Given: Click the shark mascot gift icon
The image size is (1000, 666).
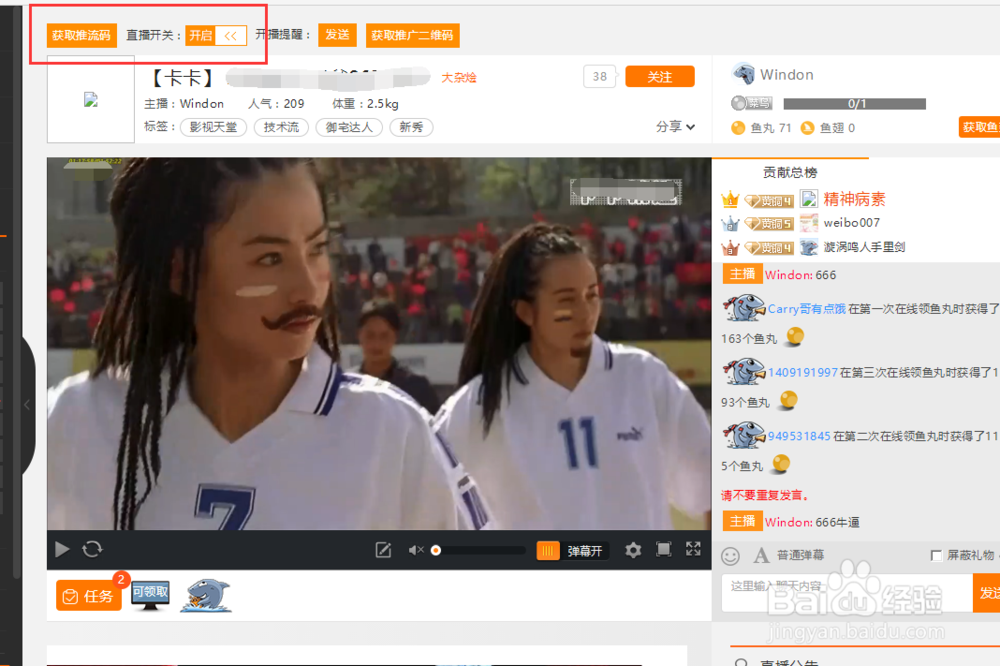Looking at the screenshot, I should tap(206, 595).
